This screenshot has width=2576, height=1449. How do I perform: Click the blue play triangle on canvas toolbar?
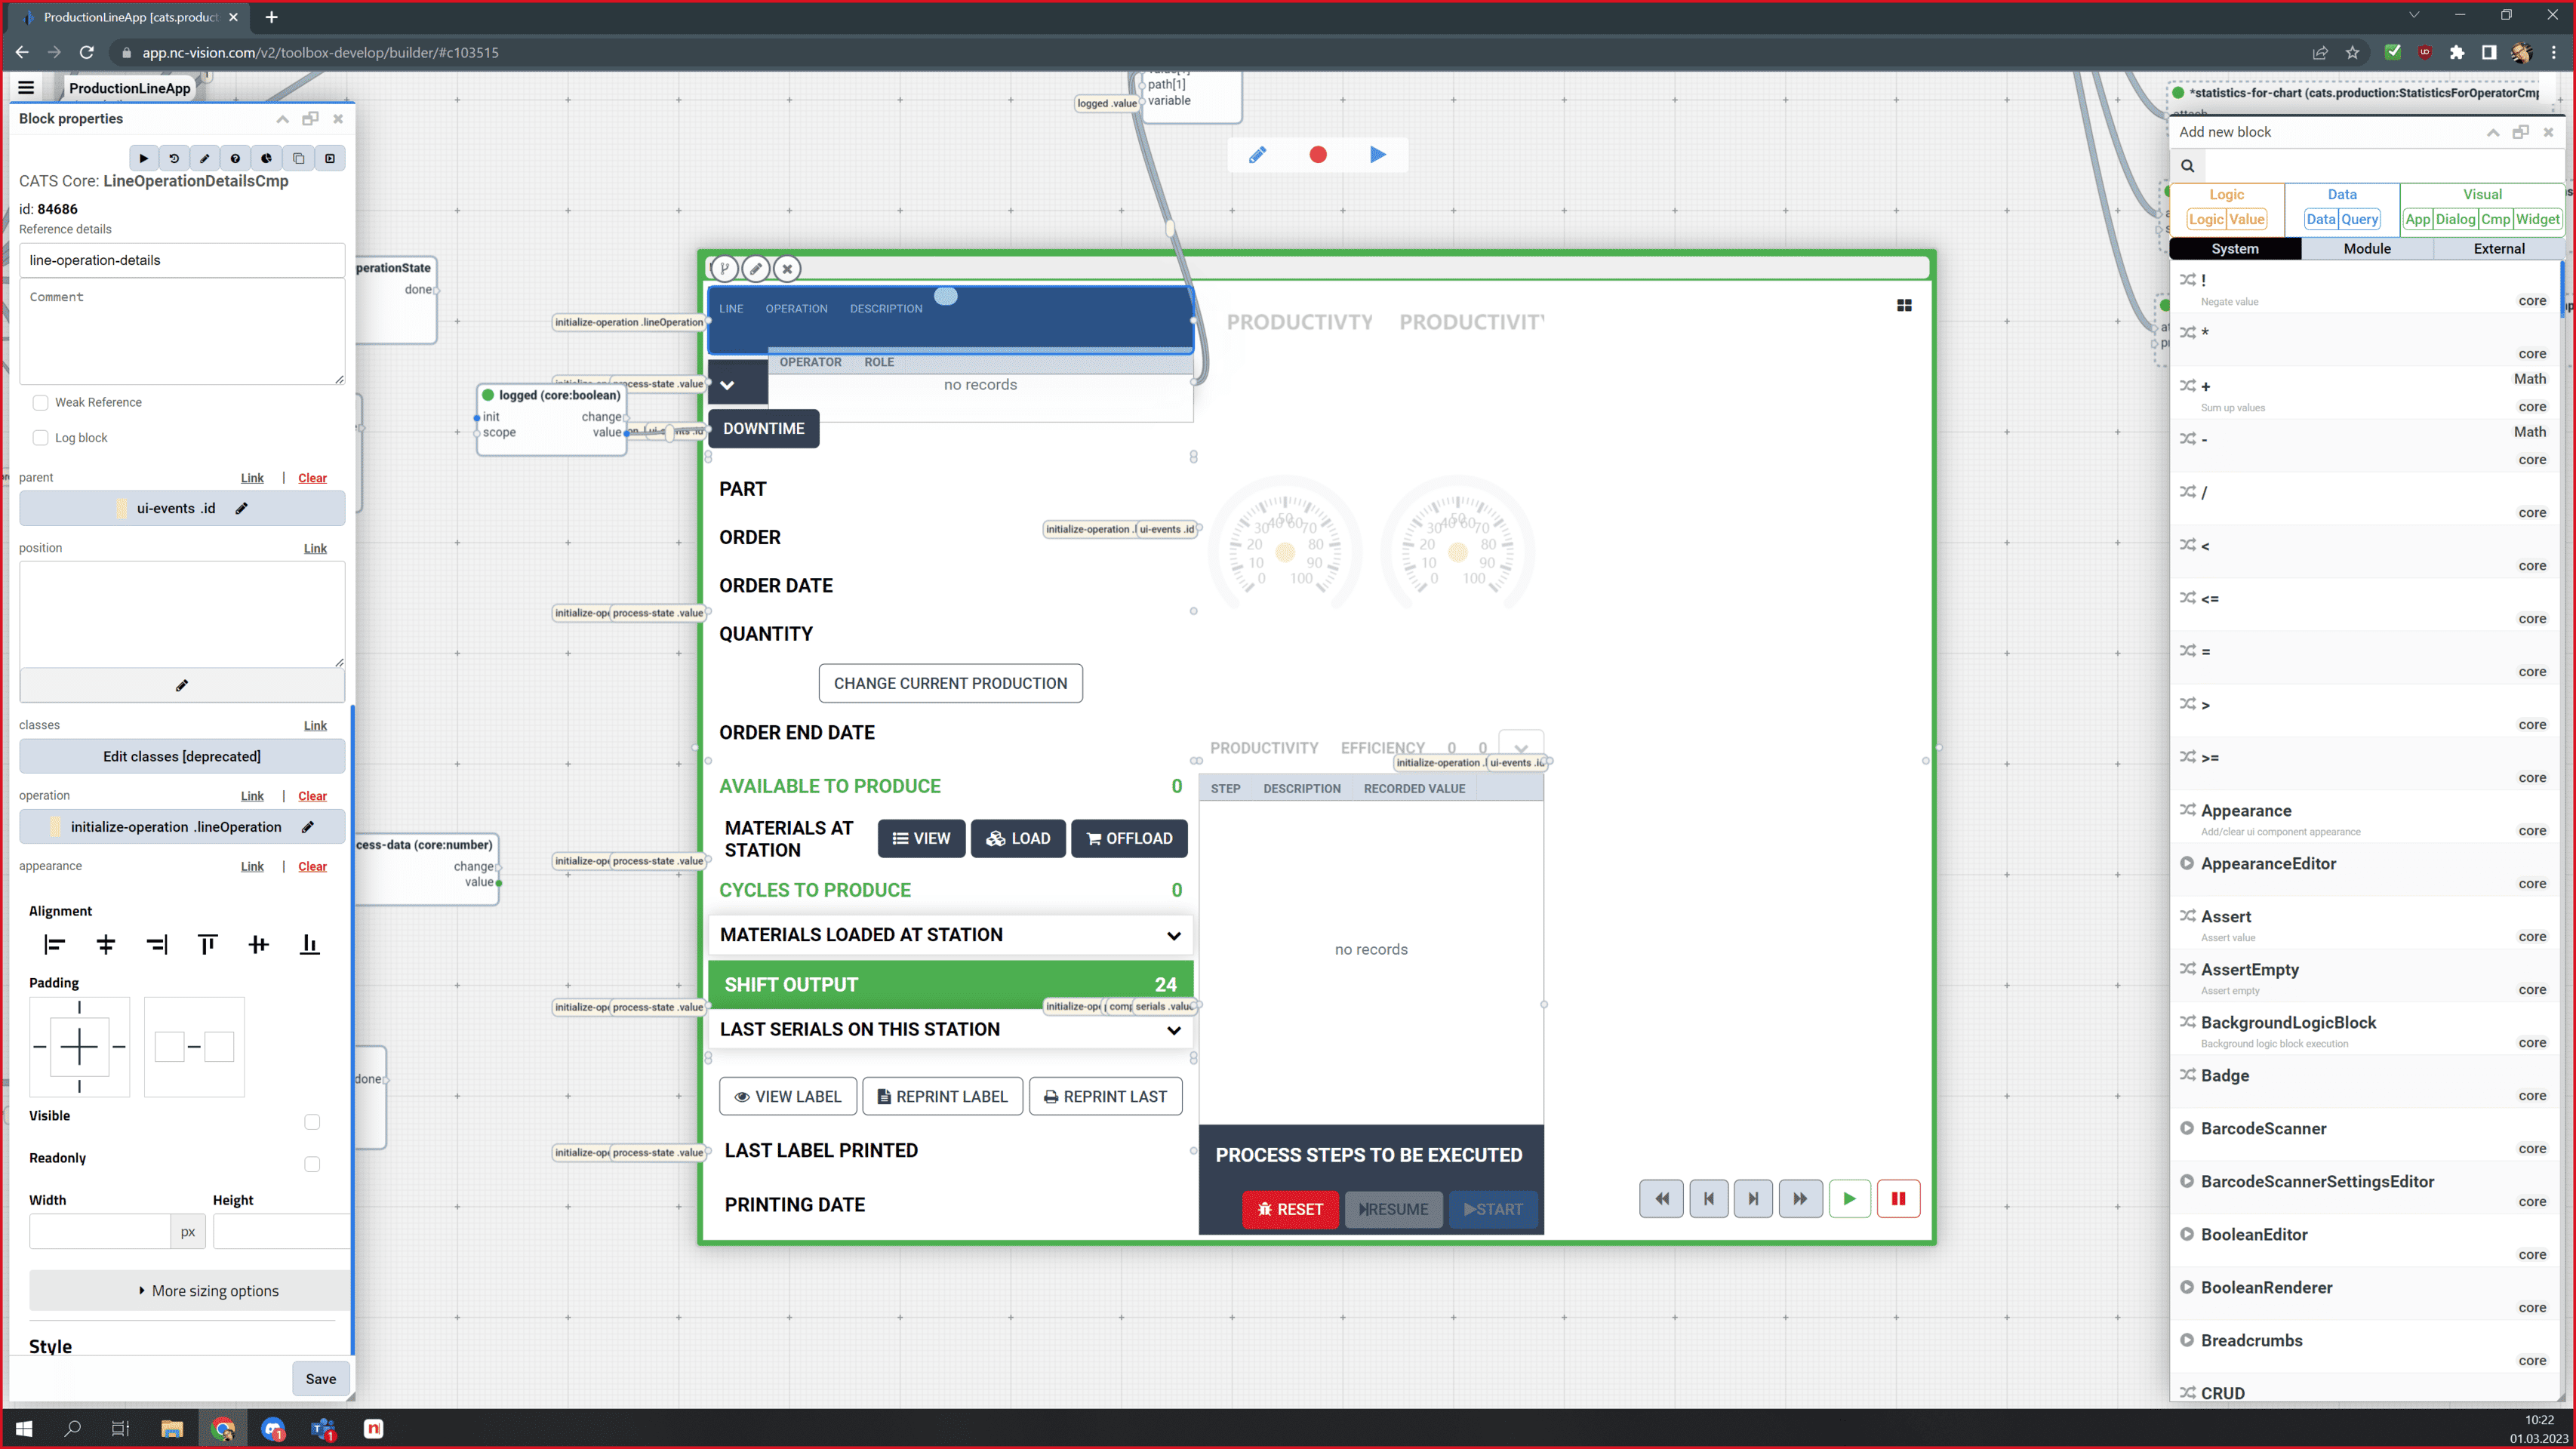1378,154
